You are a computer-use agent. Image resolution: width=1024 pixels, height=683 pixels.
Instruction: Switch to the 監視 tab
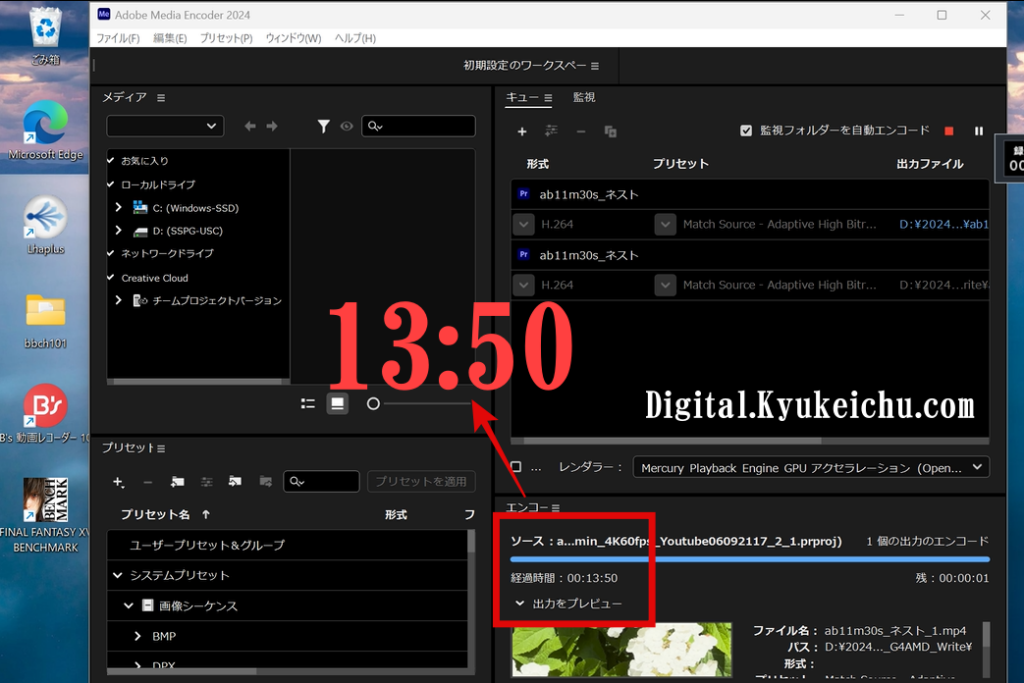[584, 97]
